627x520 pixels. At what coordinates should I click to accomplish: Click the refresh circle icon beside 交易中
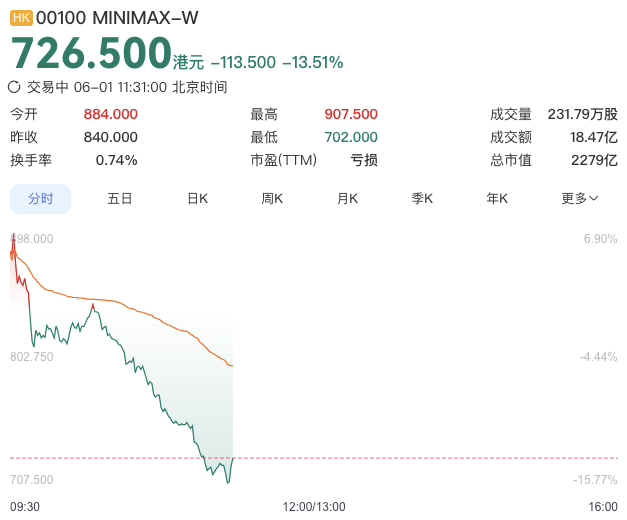[x=14, y=87]
